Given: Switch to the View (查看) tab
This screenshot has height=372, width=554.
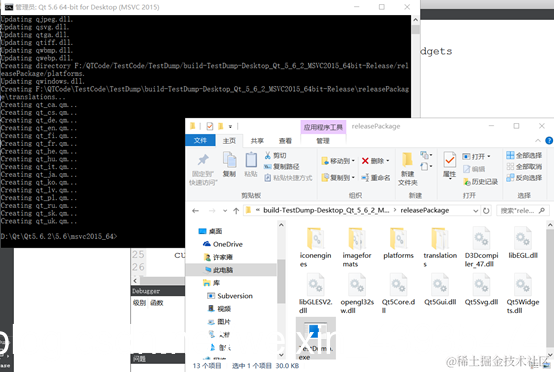Looking at the screenshot, I should point(285,141).
